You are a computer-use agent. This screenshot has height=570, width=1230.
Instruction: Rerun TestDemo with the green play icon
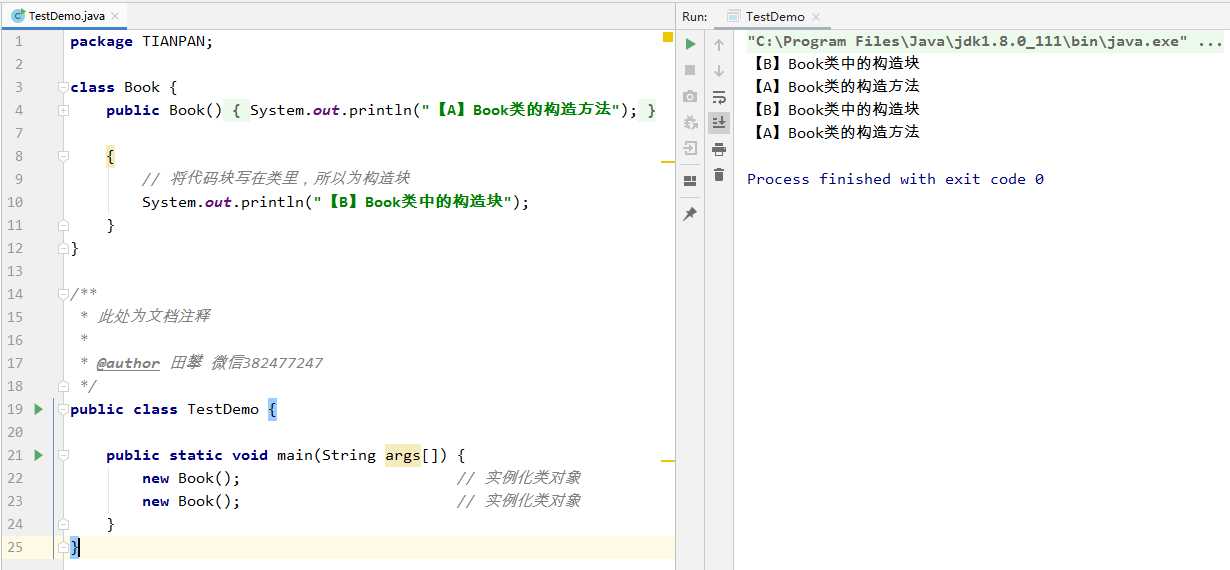pyautogui.click(x=690, y=44)
